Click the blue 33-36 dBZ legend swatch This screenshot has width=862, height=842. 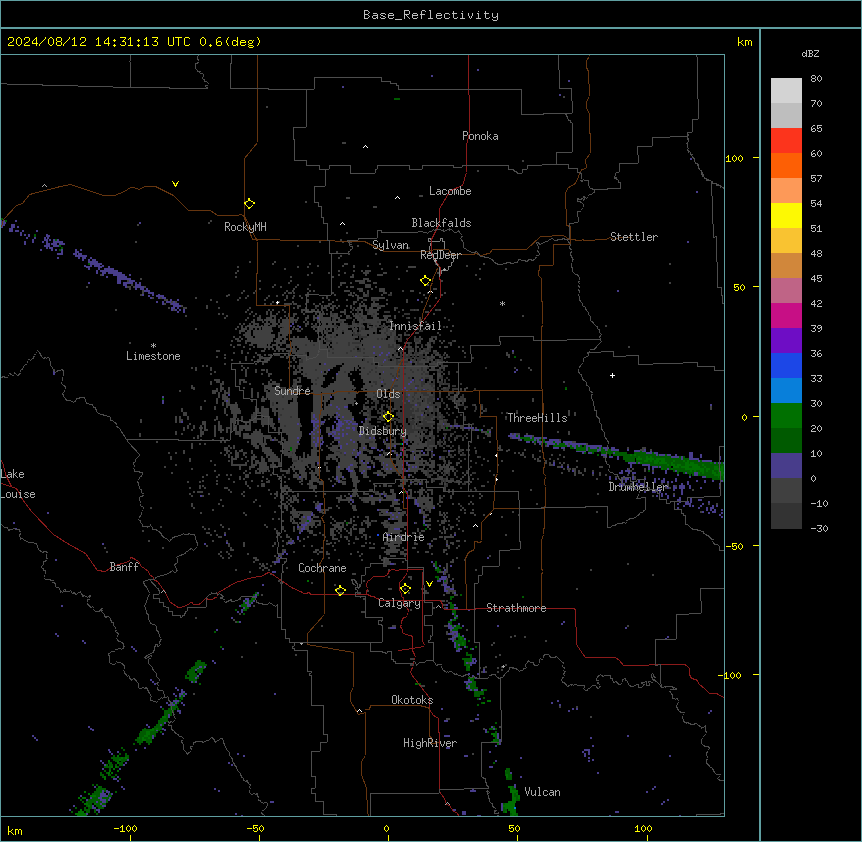(x=786, y=365)
